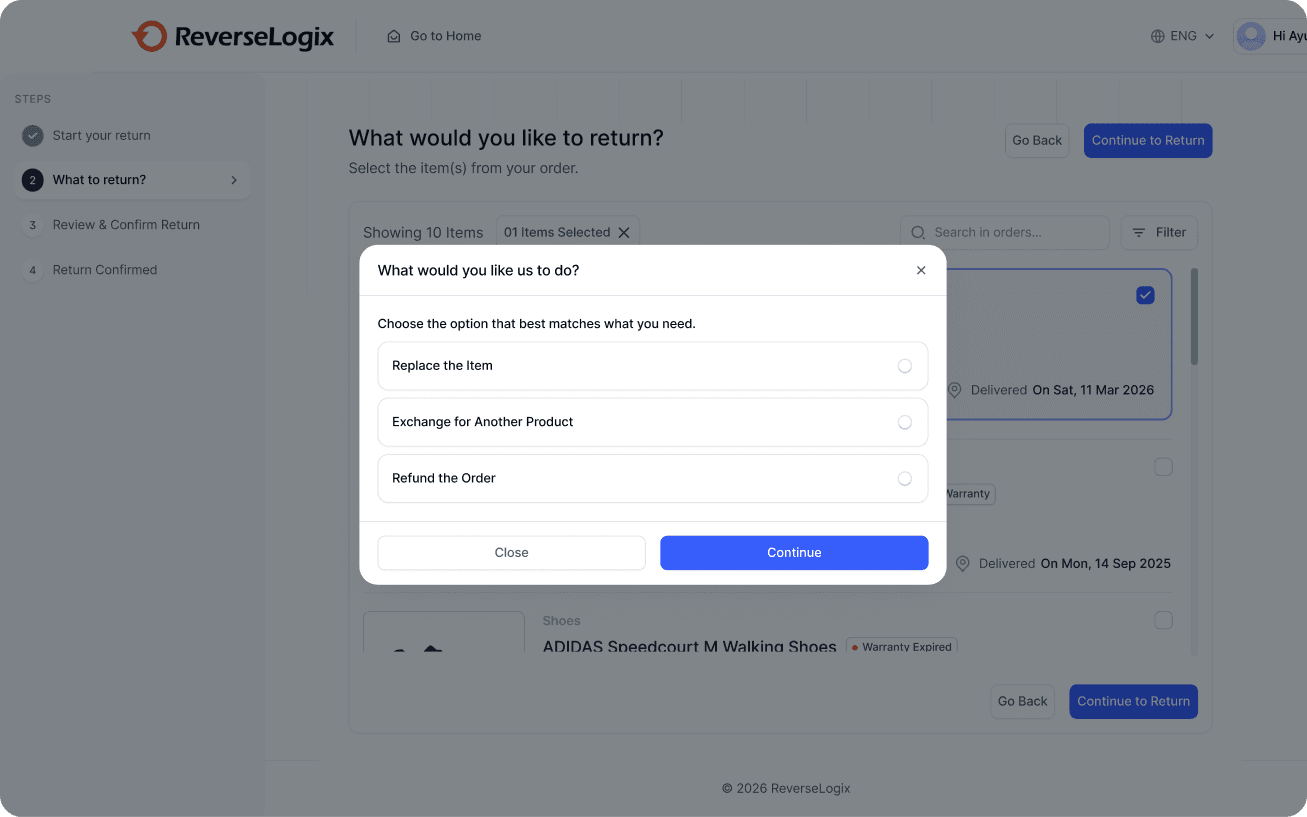1307x817 pixels.
Task: Select the Replace the Item option
Action: tap(904, 366)
